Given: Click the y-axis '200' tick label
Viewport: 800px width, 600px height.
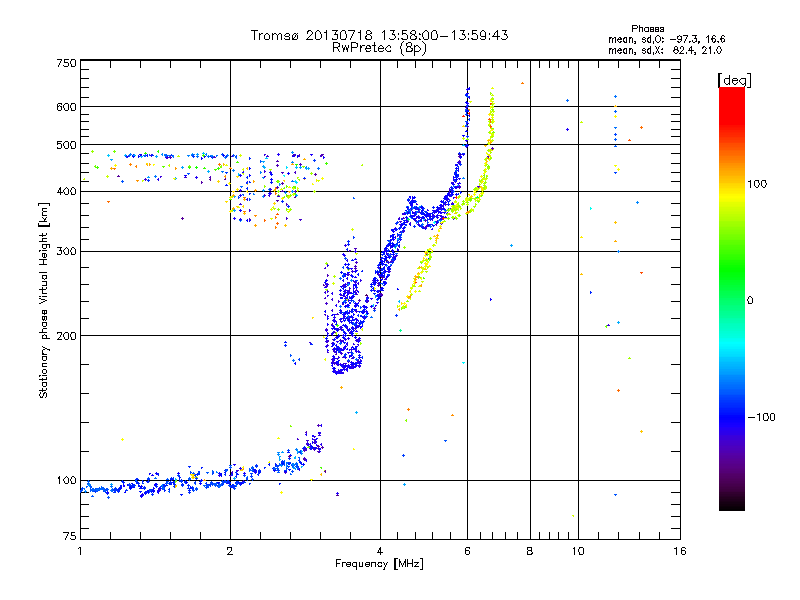Looking at the screenshot, I should (x=66, y=336).
